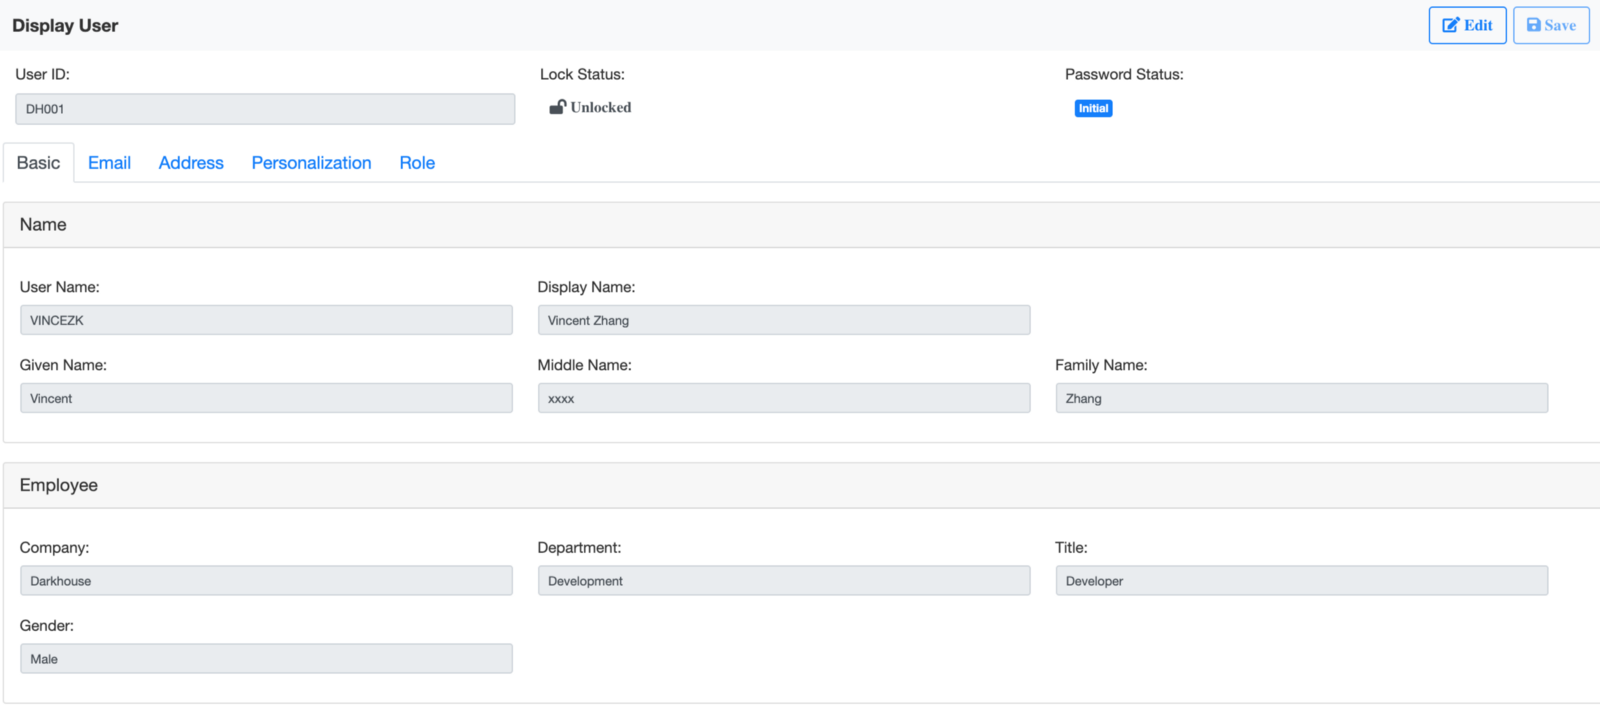Click the Given Name field
Image resolution: width=1600 pixels, height=720 pixels.
point(266,398)
